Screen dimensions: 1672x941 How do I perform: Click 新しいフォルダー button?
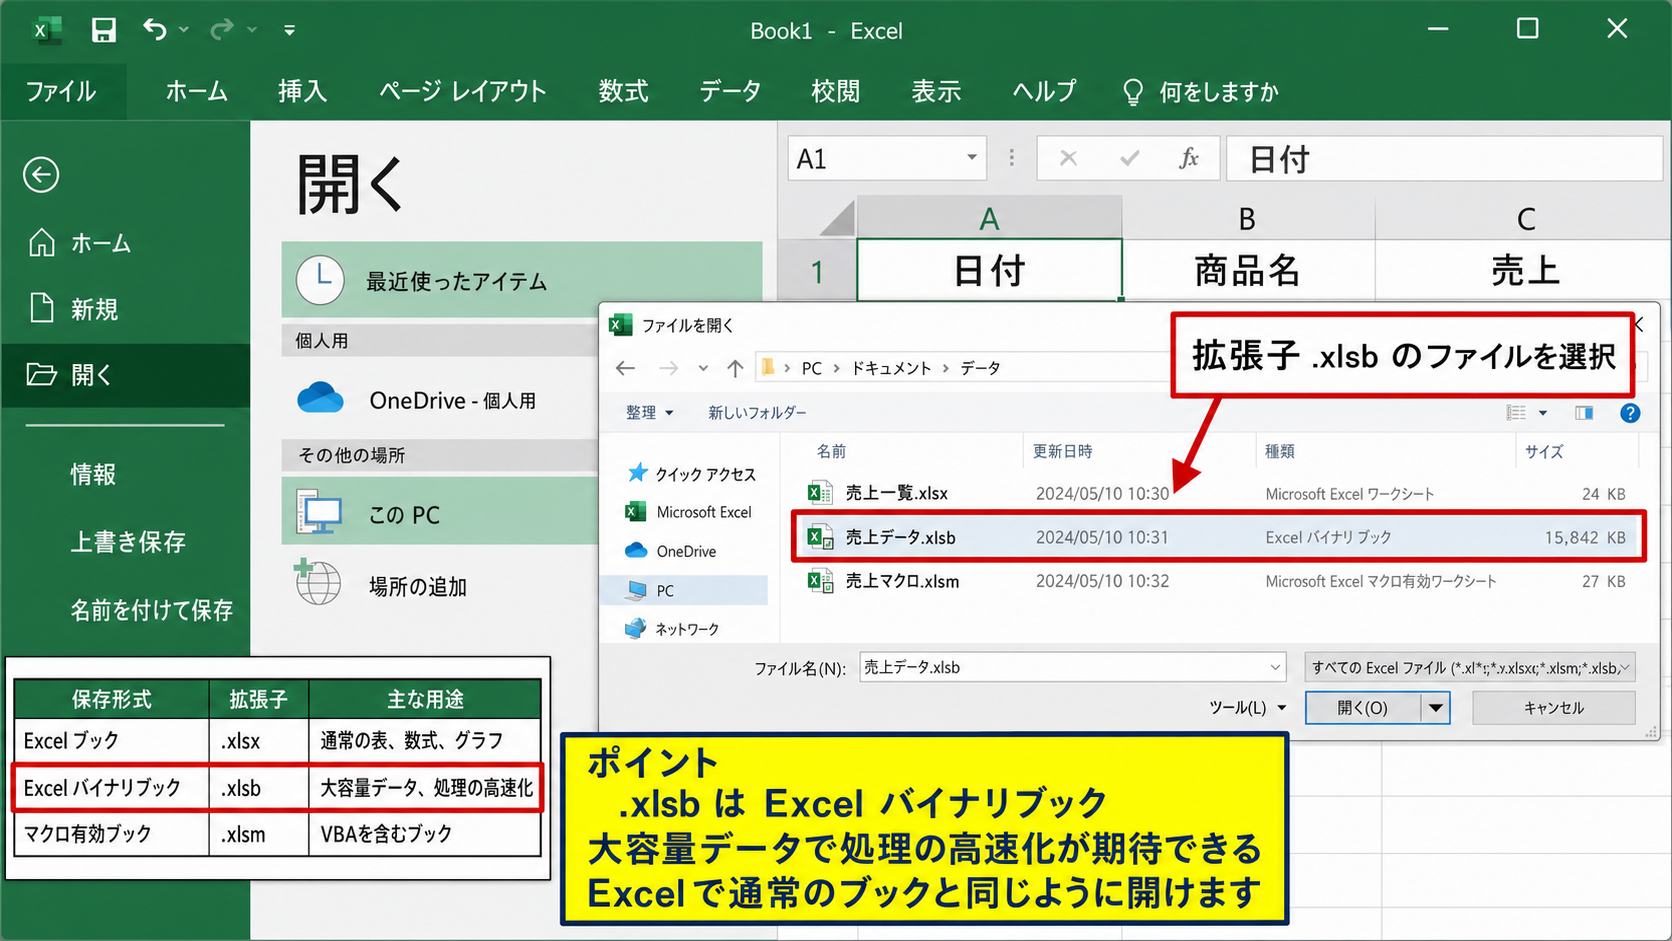pyautogui.click(x=757, y=412)
